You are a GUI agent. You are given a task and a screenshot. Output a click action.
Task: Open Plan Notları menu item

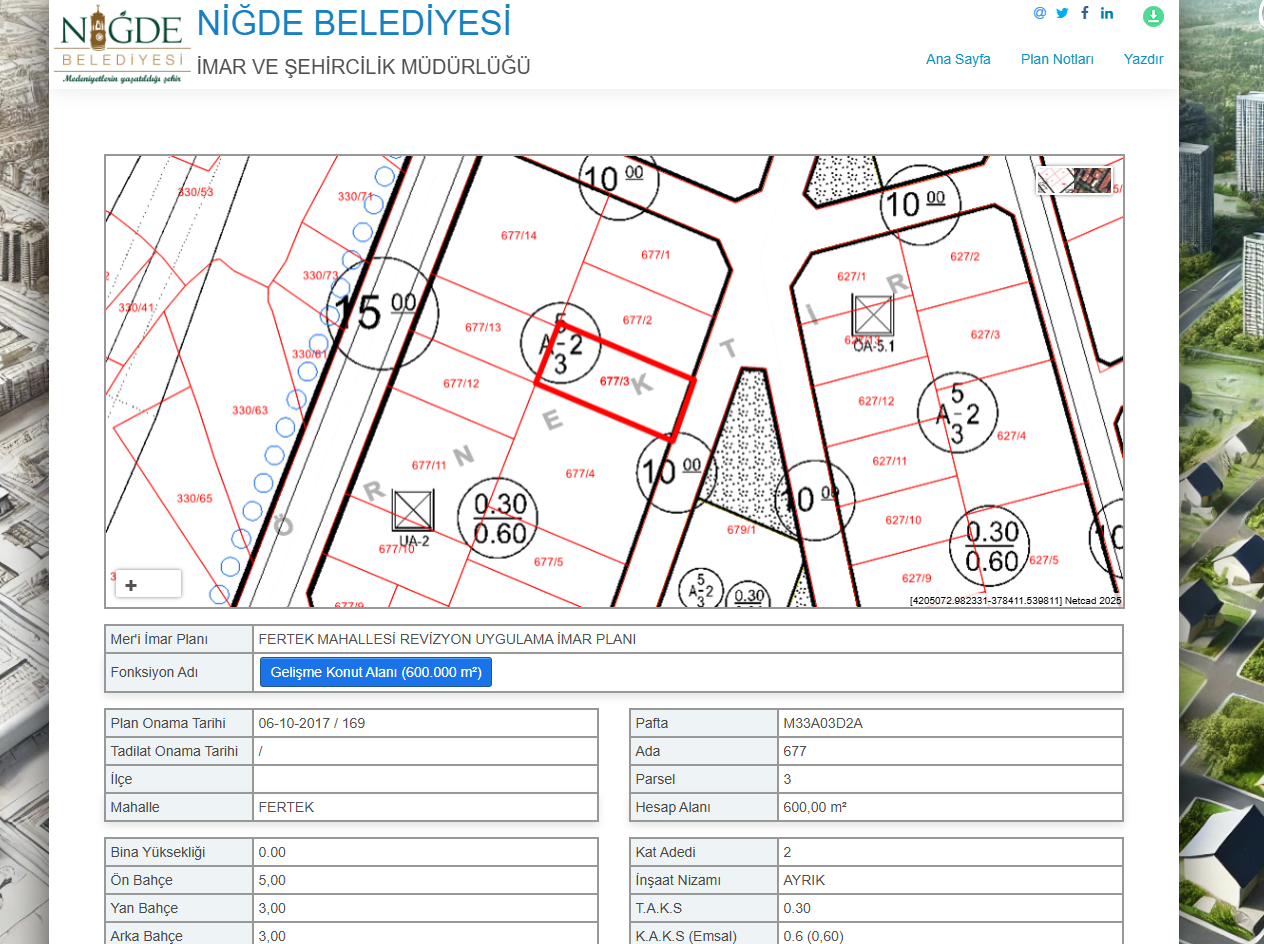[x=1057, y=59]
